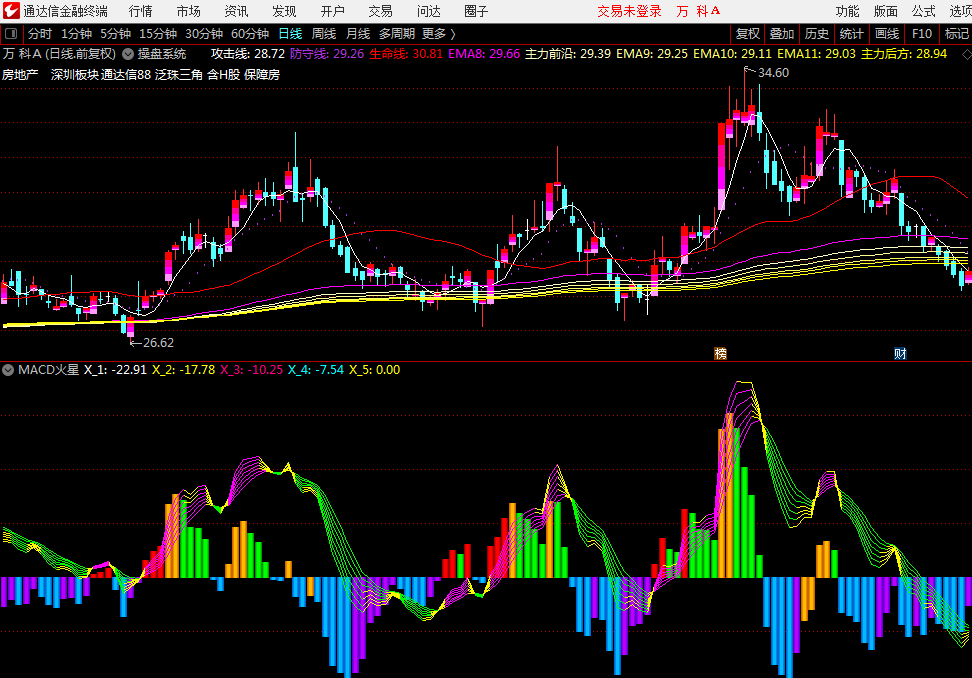
Task: Open the 功能 menu
Action: point(847,11)
